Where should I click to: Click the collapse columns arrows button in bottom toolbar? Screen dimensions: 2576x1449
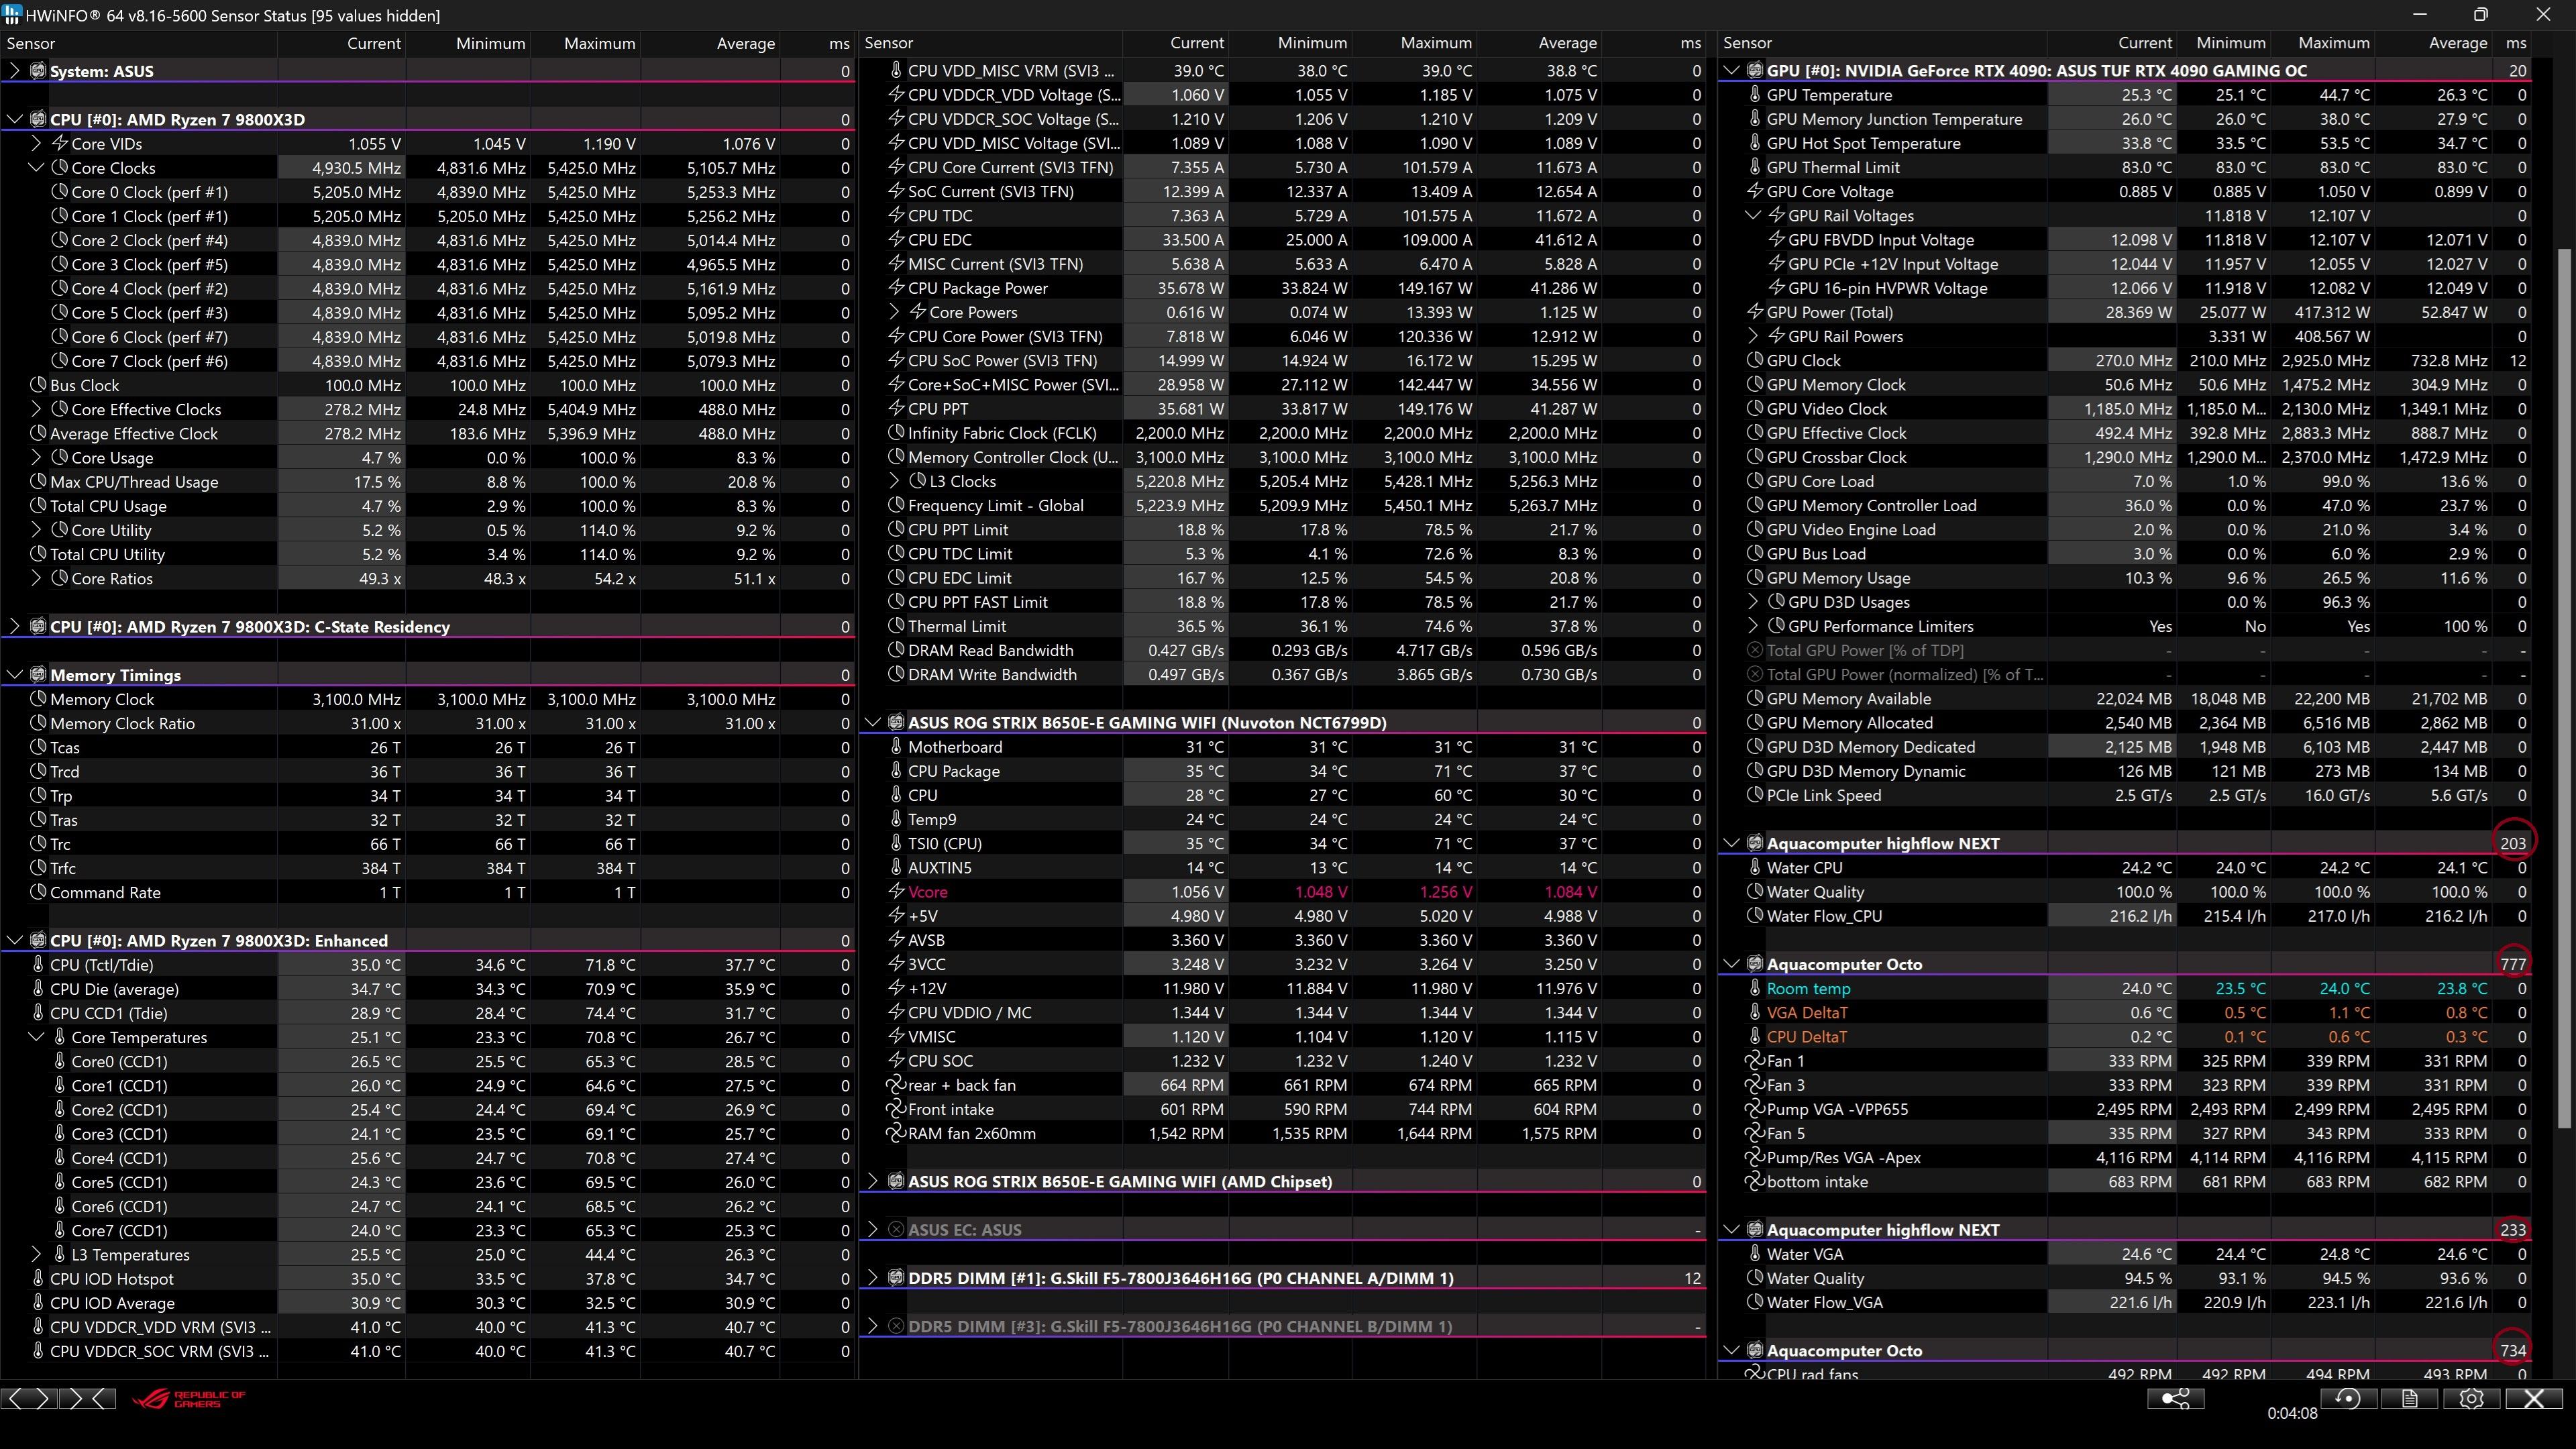88,1398
